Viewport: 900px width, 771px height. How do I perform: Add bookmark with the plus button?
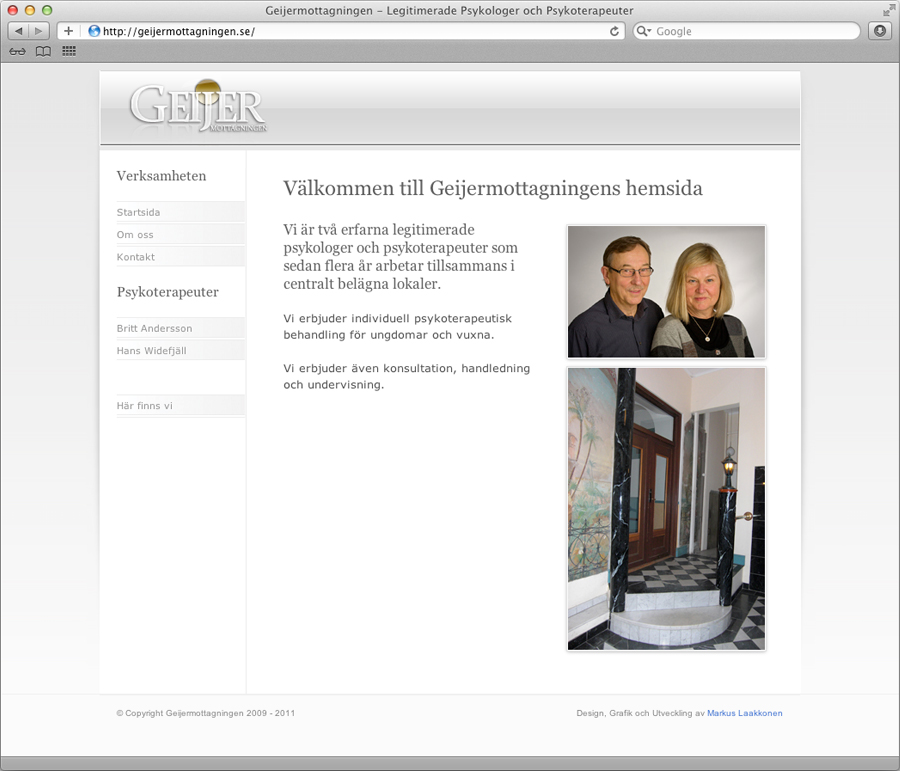point(68,31)
